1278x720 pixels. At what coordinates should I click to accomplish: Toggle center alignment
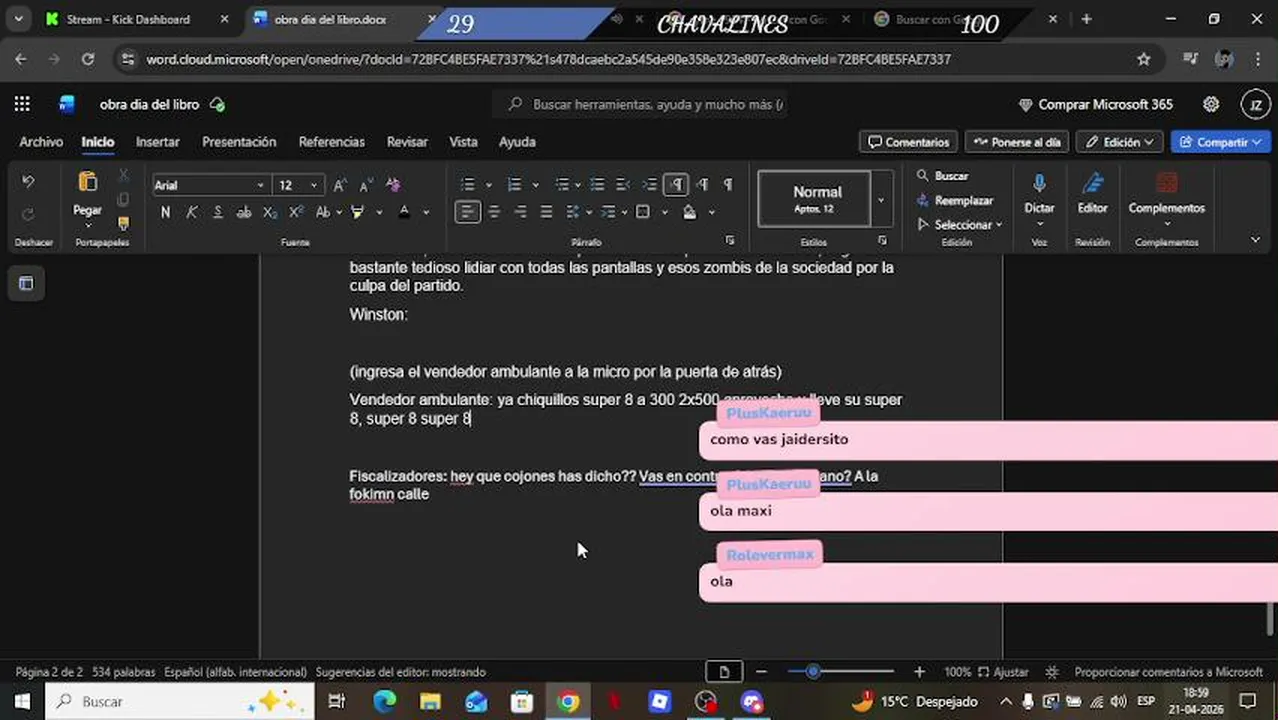coord(494,212)
